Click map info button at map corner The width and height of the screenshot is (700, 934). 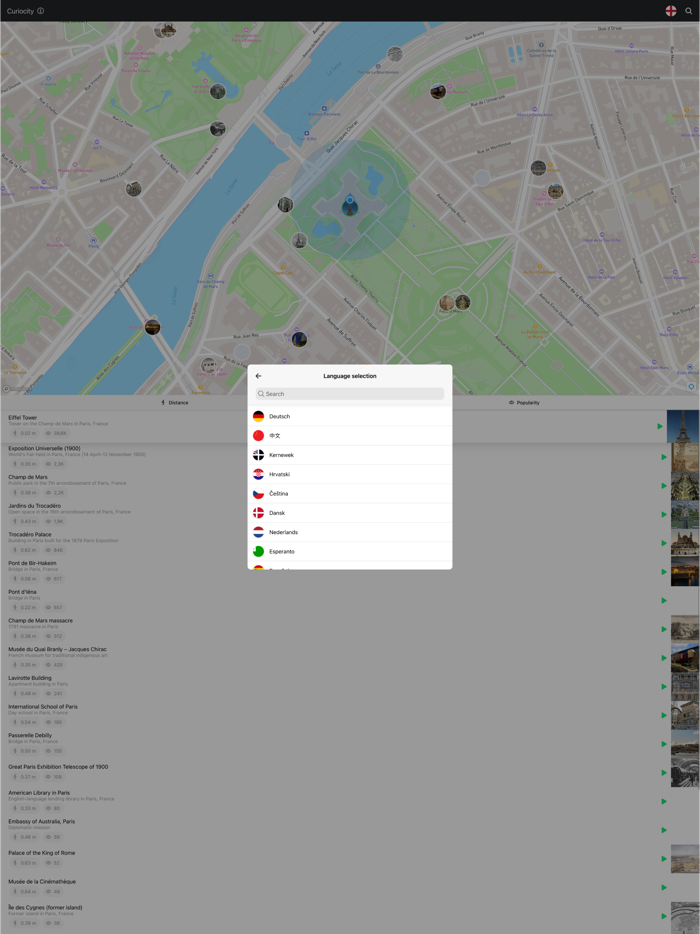pos(691,387)
